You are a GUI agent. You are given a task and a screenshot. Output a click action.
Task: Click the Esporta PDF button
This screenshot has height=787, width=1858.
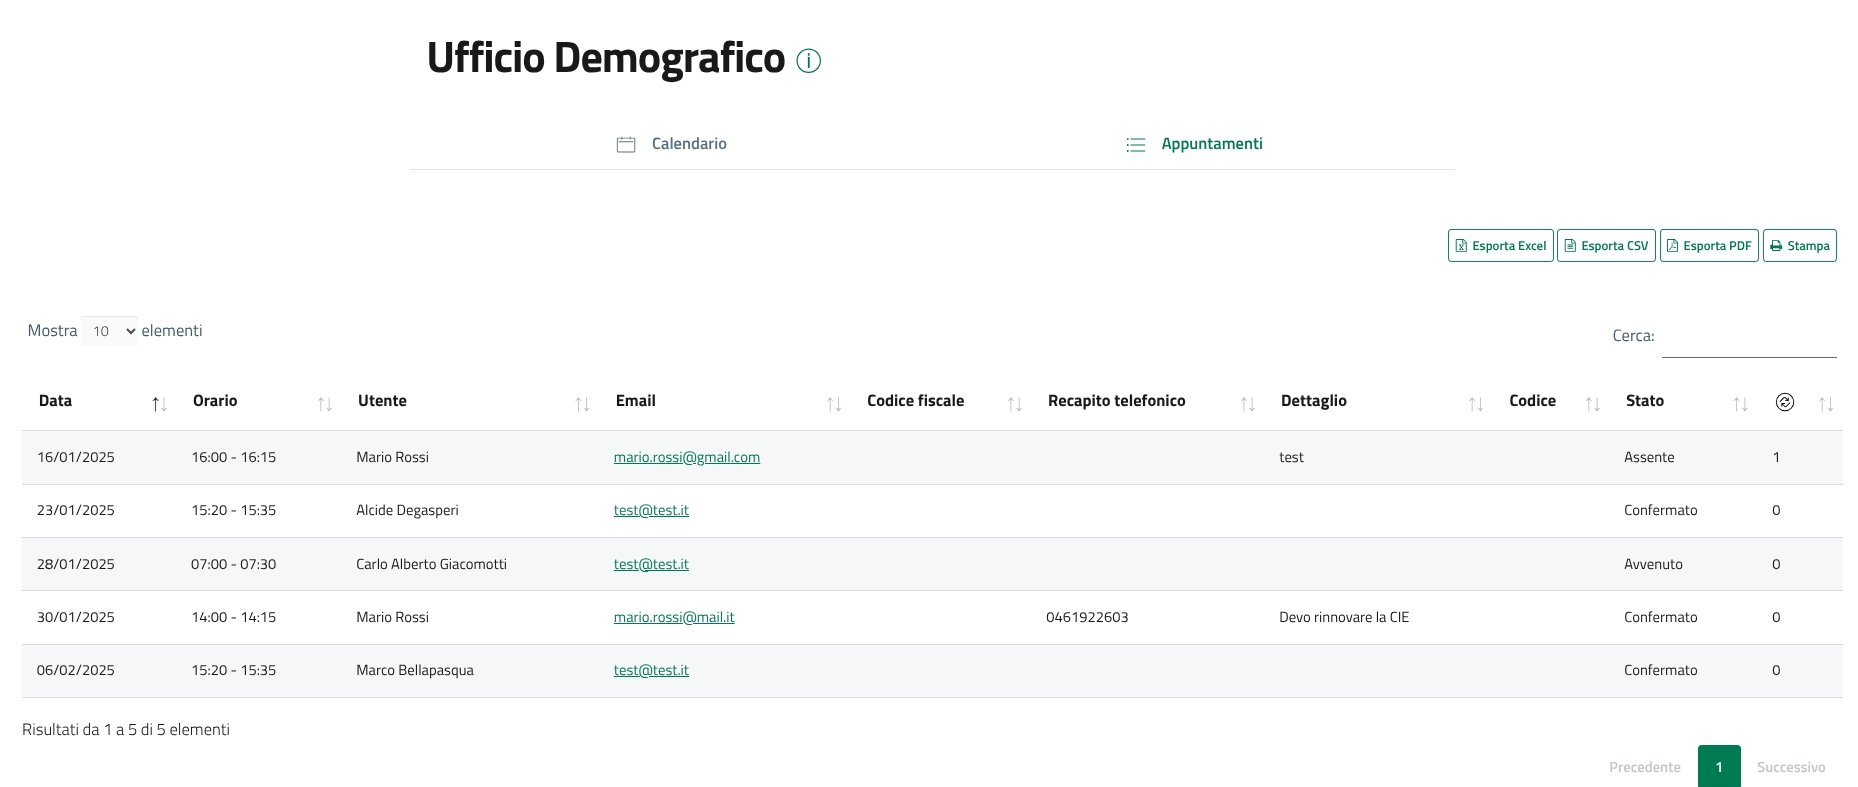1709,246
